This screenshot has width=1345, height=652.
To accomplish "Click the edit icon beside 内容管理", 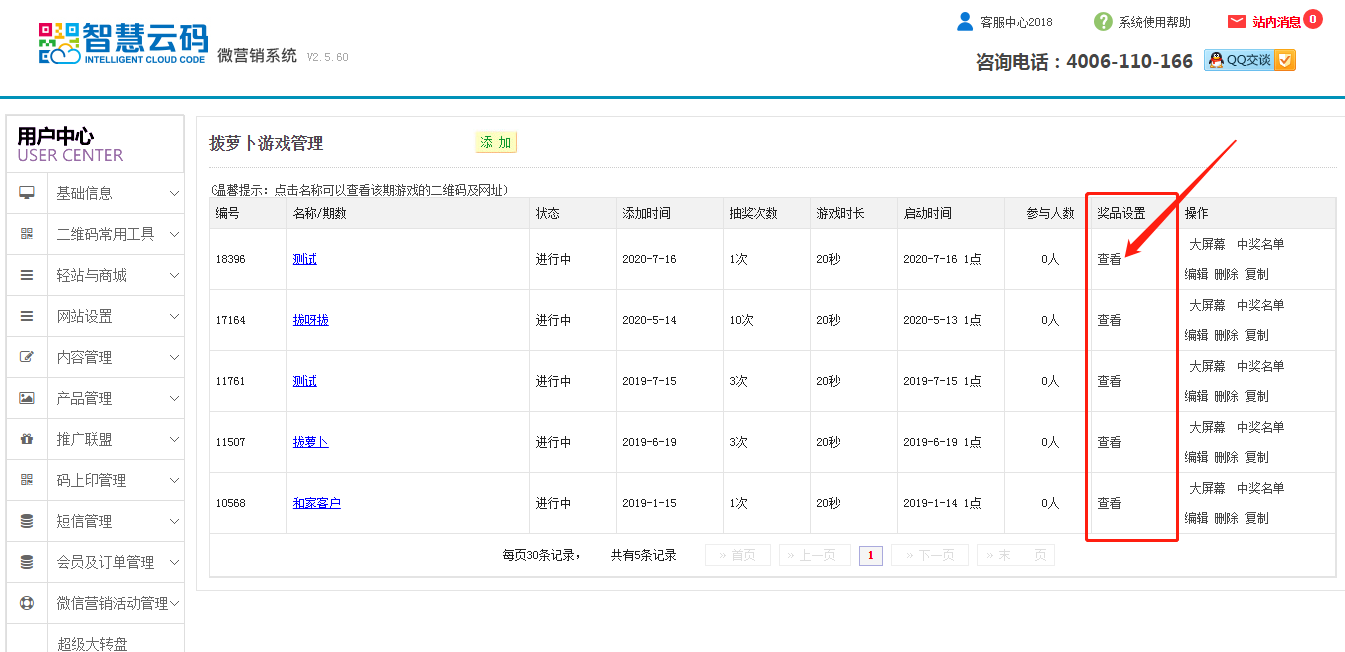I will click(27, 357).
